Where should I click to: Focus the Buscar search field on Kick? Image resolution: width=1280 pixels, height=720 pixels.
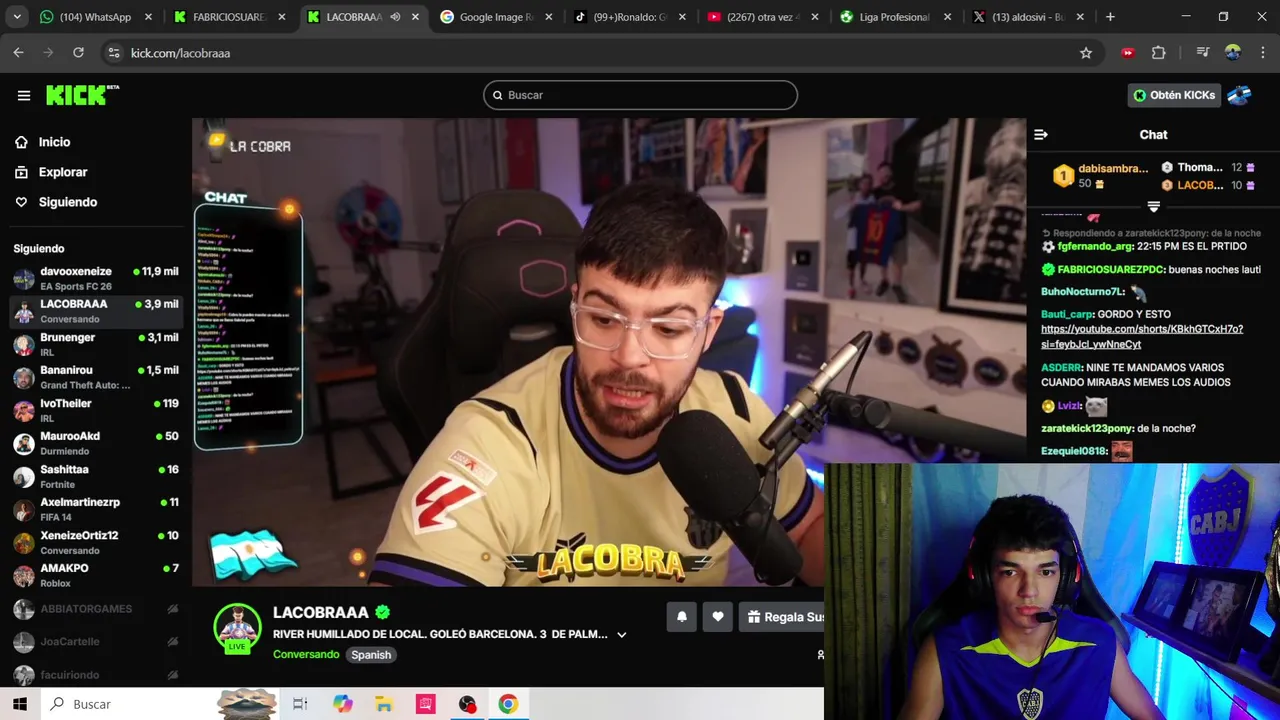click(640, 95)
